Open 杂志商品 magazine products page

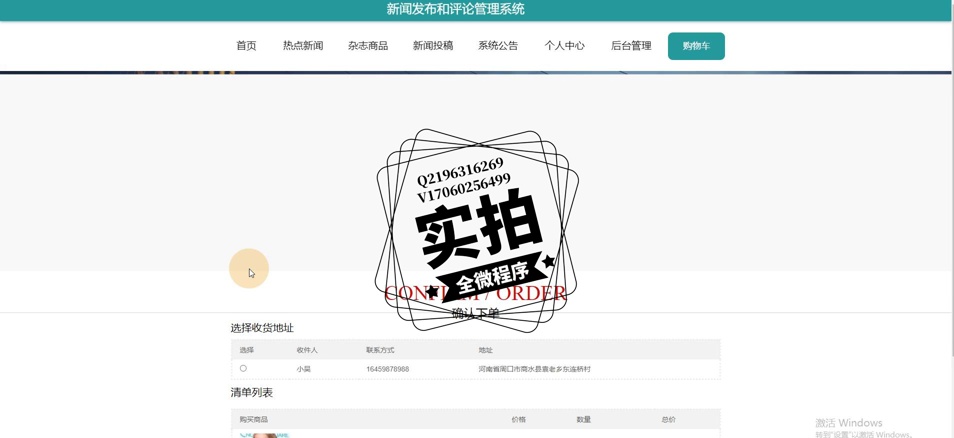(368, 46)
